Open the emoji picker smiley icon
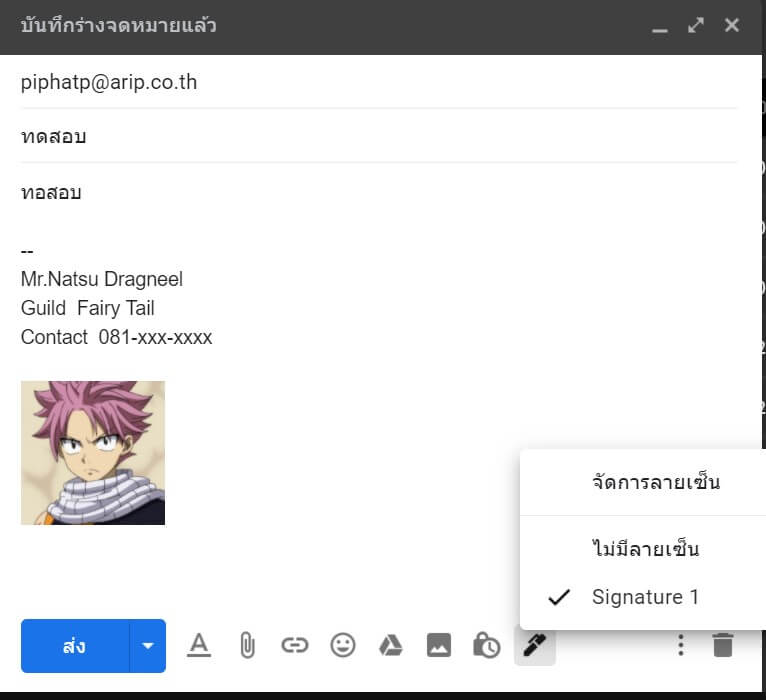 pos(342,646)
